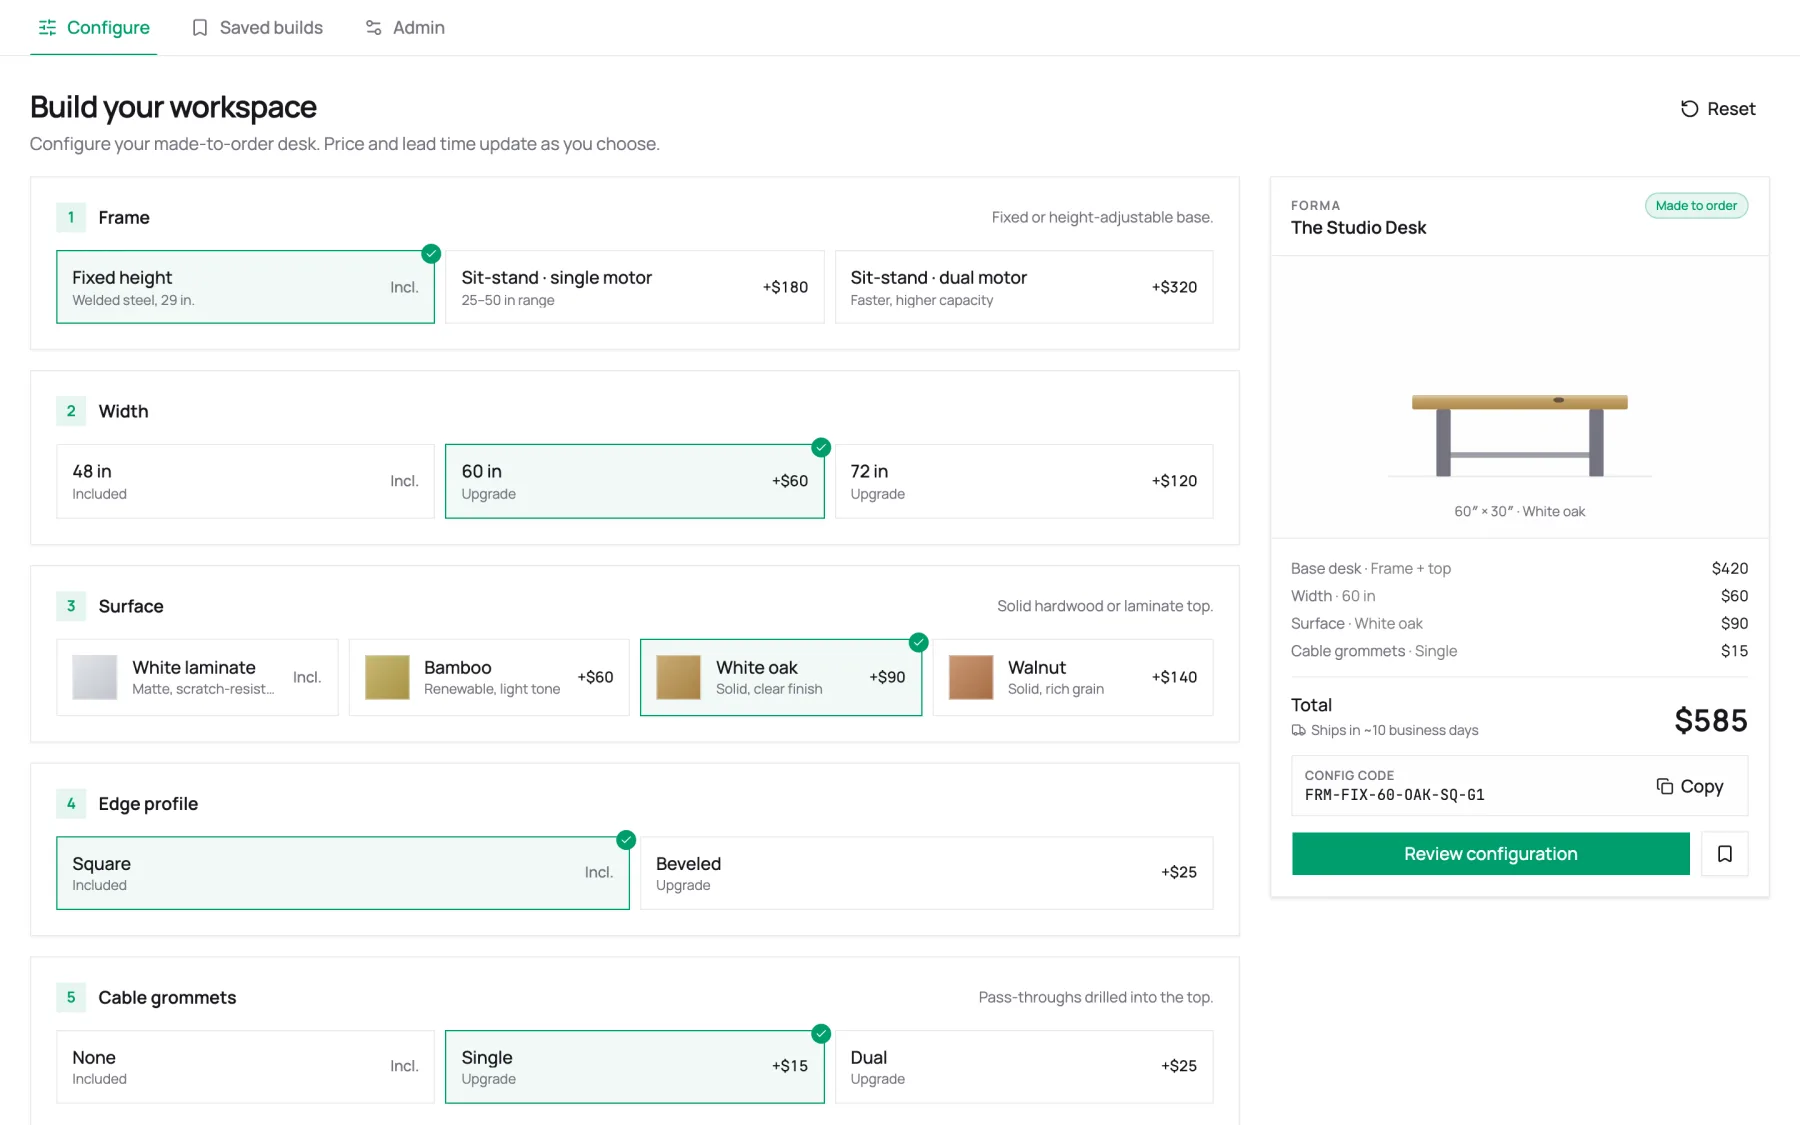Click 'Width · 60 in' price line
1800x1125 pixels.
(1519, 596)
